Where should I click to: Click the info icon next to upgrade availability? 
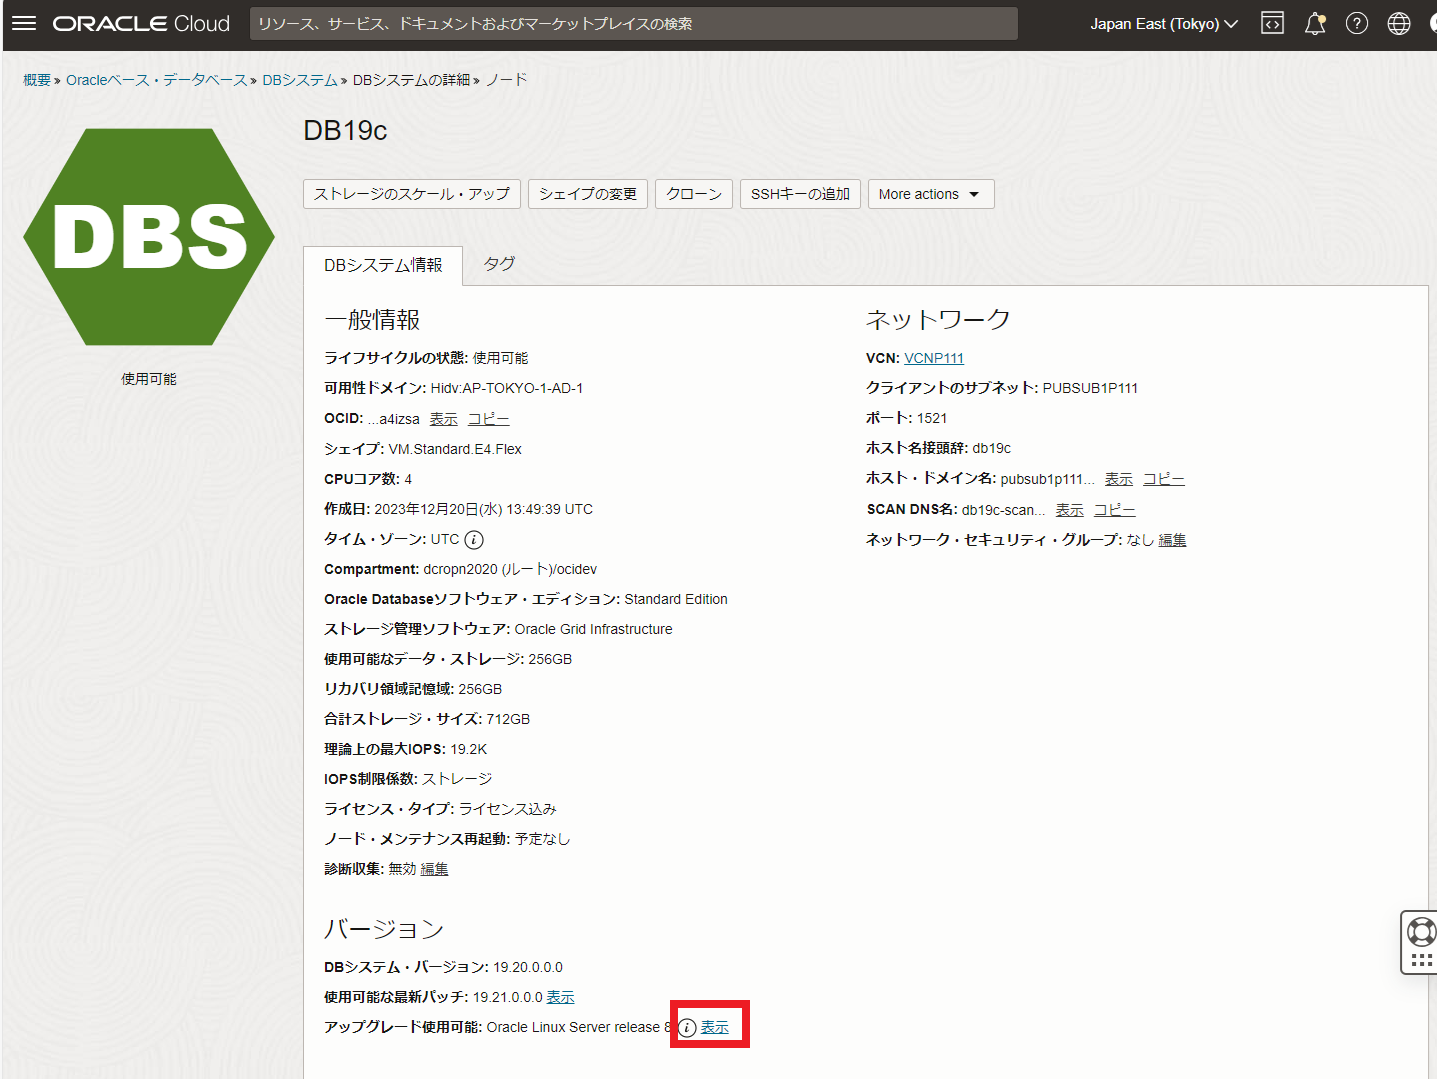(687, 1026)
